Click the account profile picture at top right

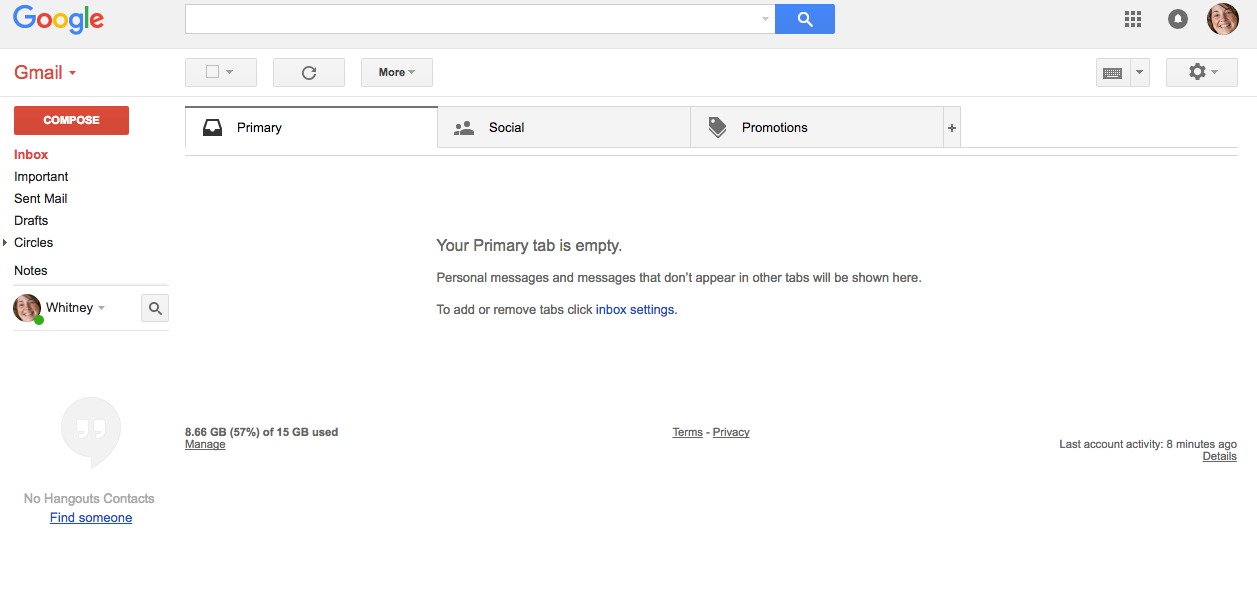[1222, 19]
